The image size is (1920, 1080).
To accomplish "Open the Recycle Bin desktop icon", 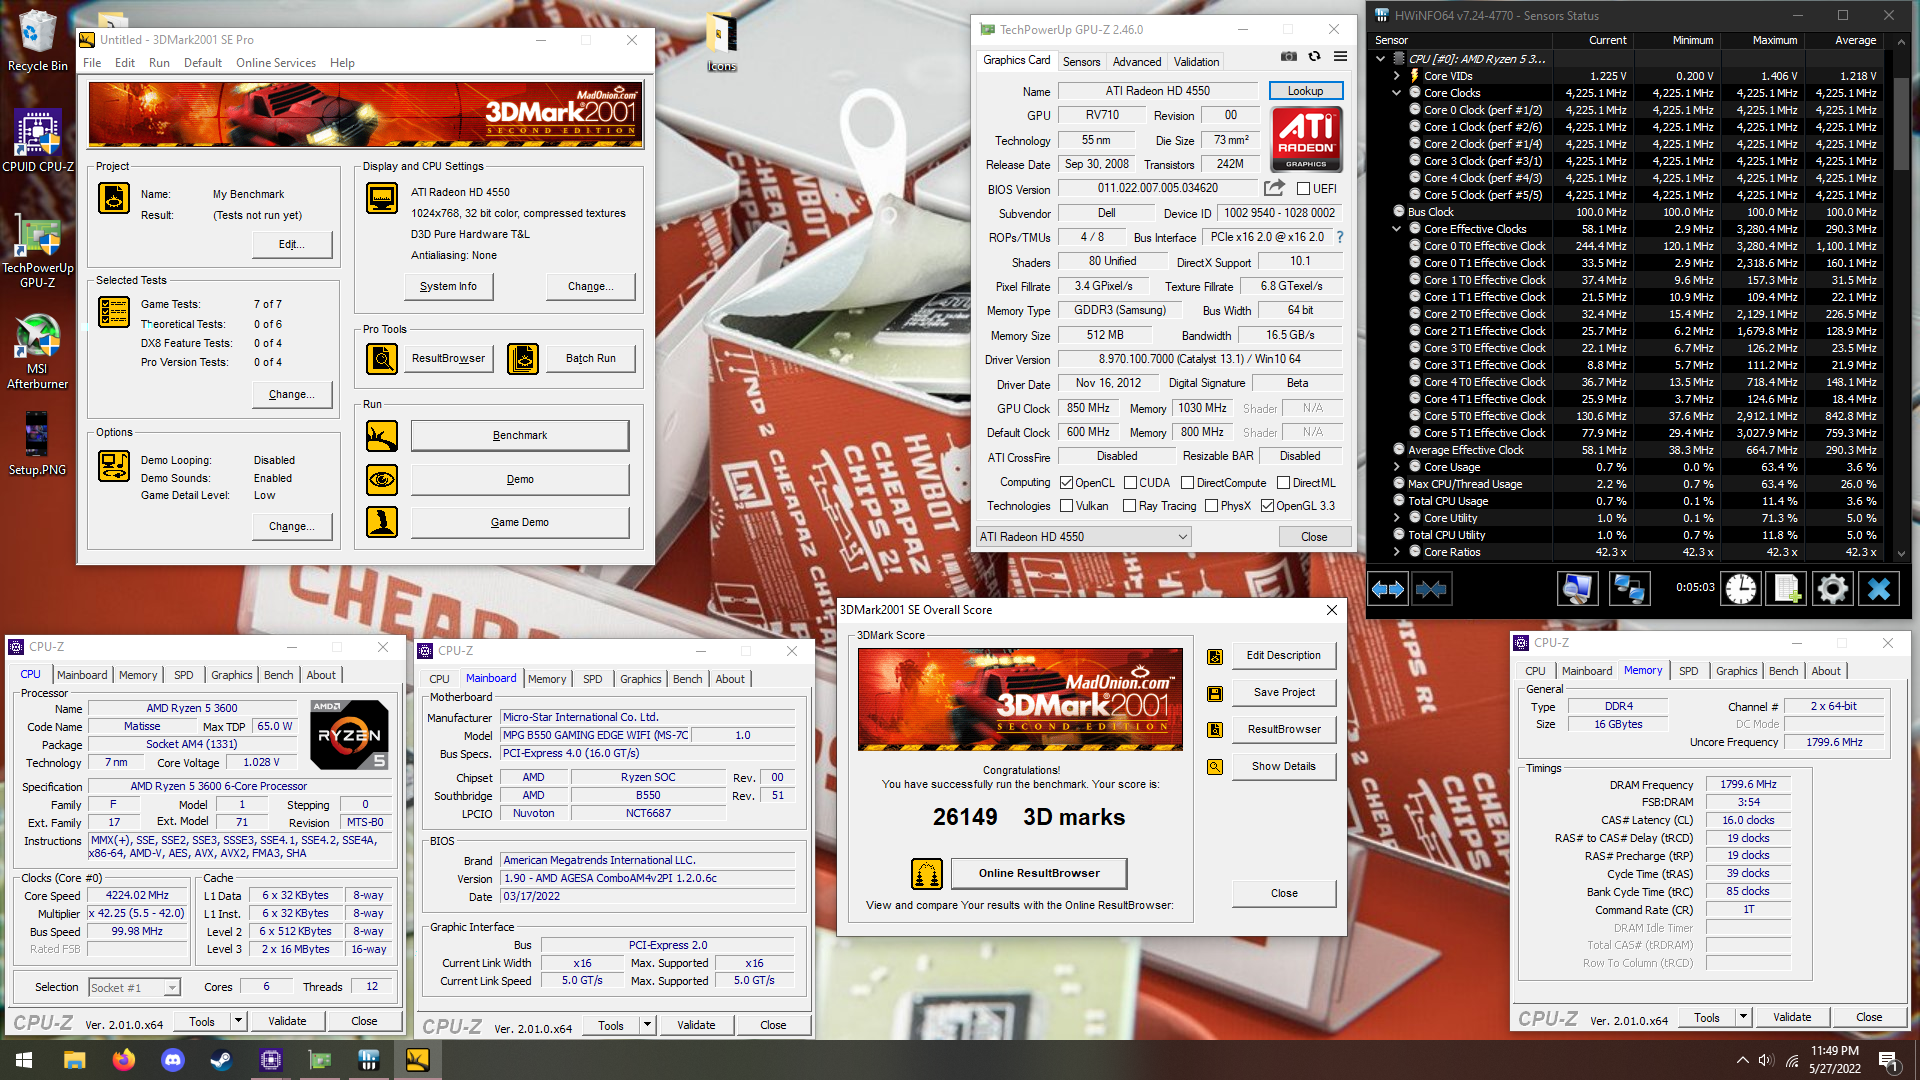I will (x=37, y=40).
